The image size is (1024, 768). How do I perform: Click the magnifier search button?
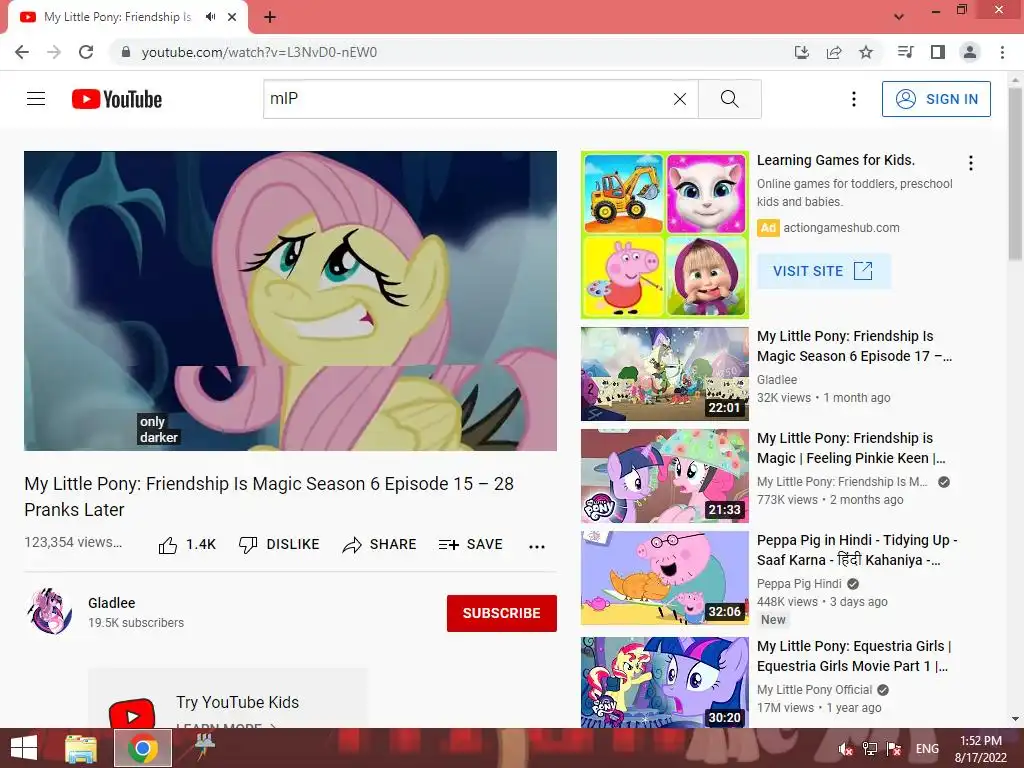coord(729,99)
